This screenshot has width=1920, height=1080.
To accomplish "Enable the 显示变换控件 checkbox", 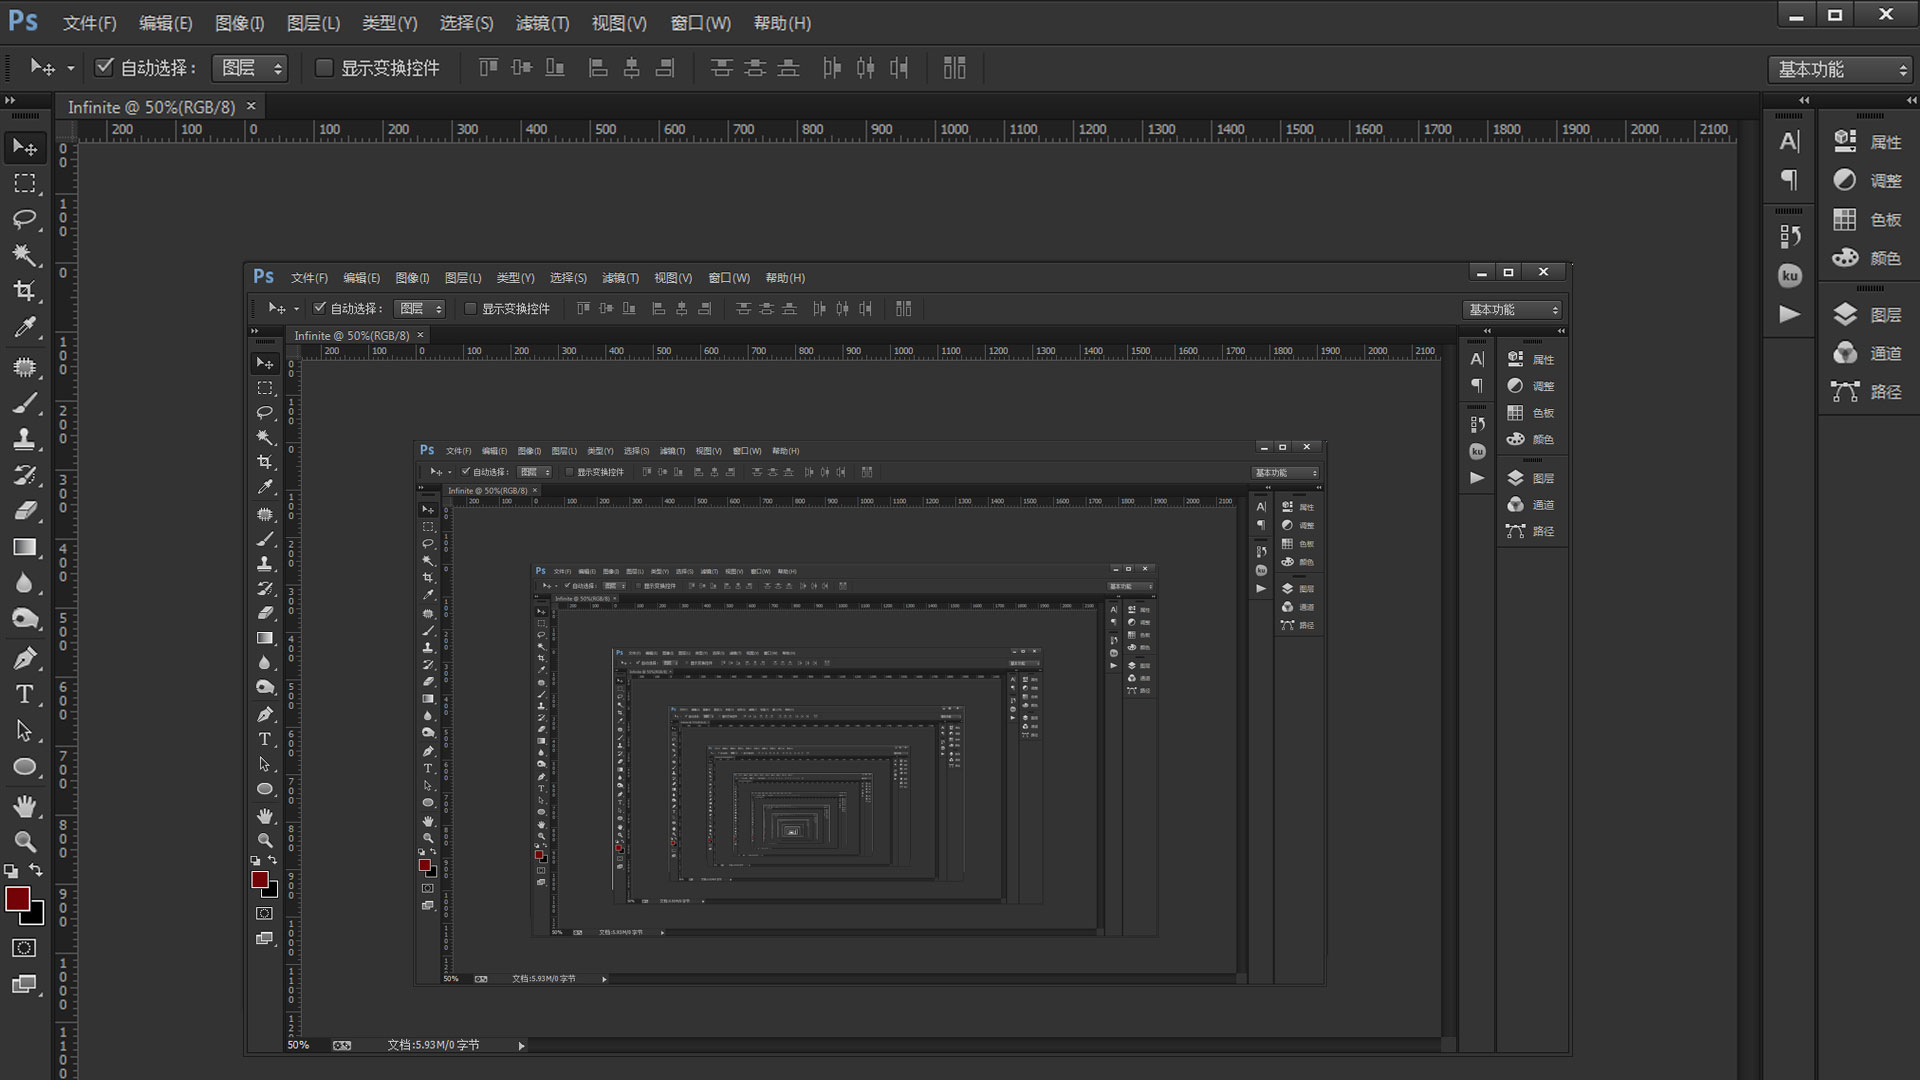I will pyautogui.click(x=324, y=68).
